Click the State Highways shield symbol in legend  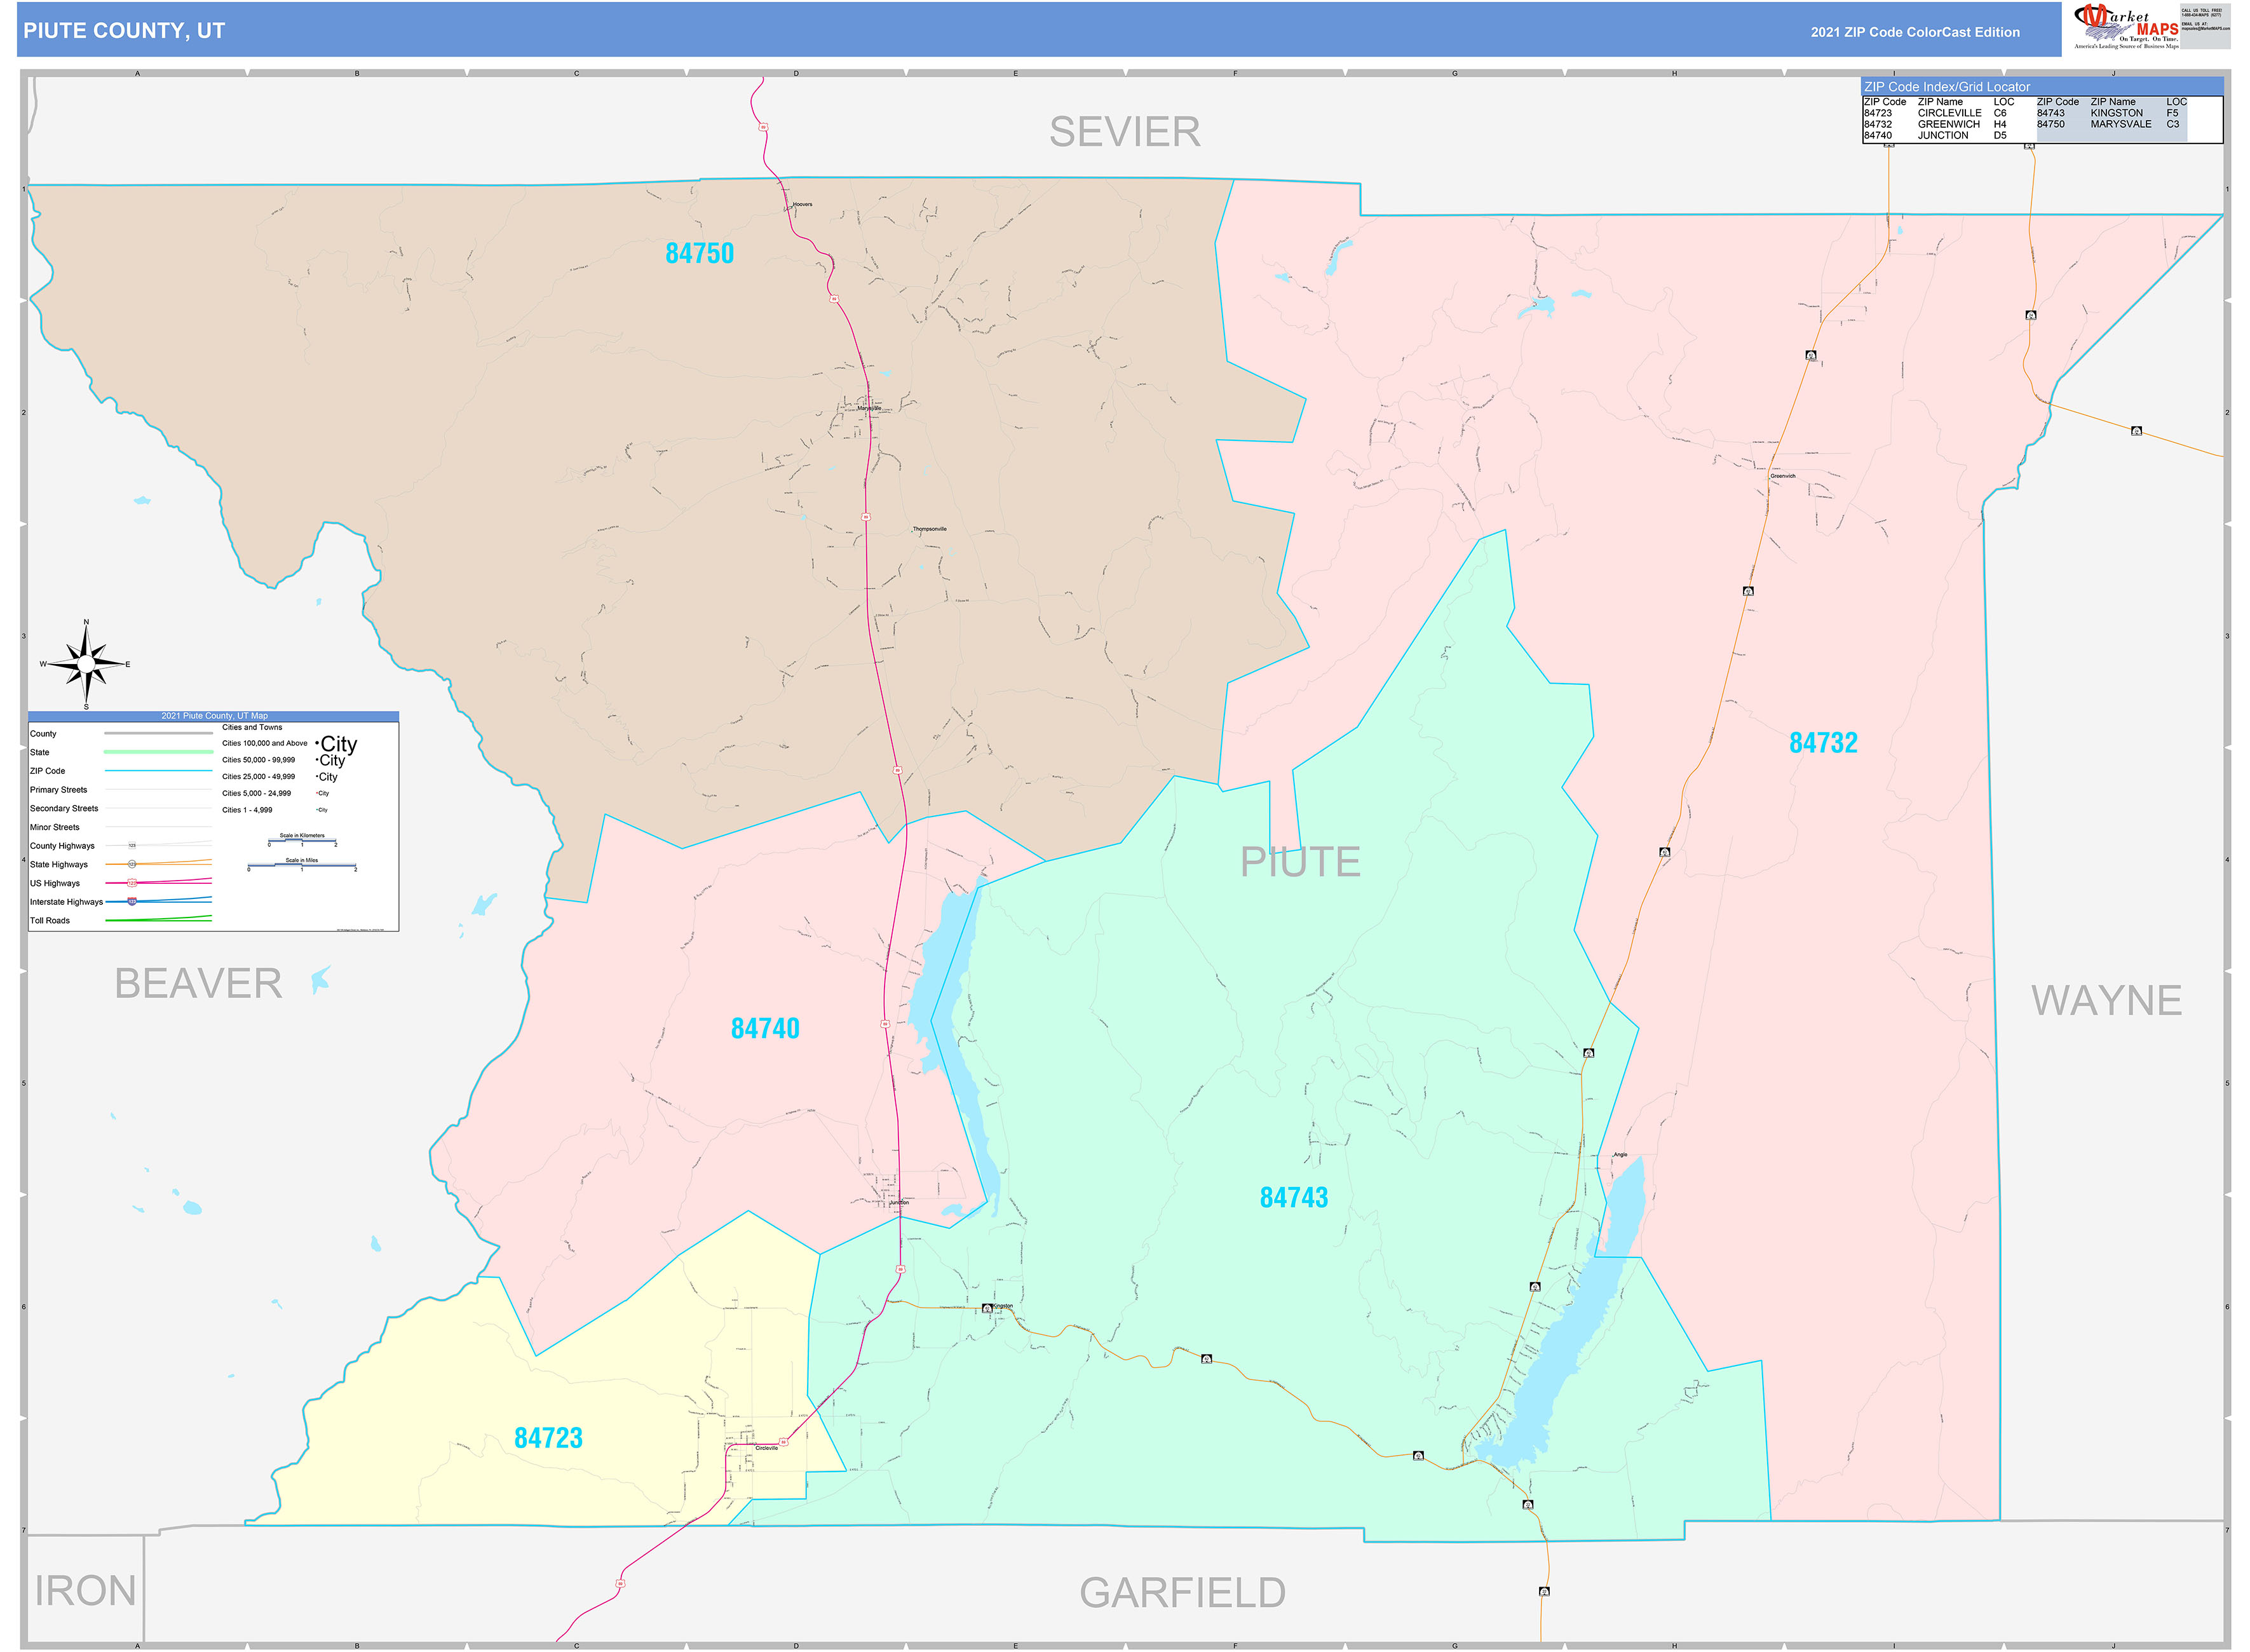pyautogui.click(x=132, y=865)
